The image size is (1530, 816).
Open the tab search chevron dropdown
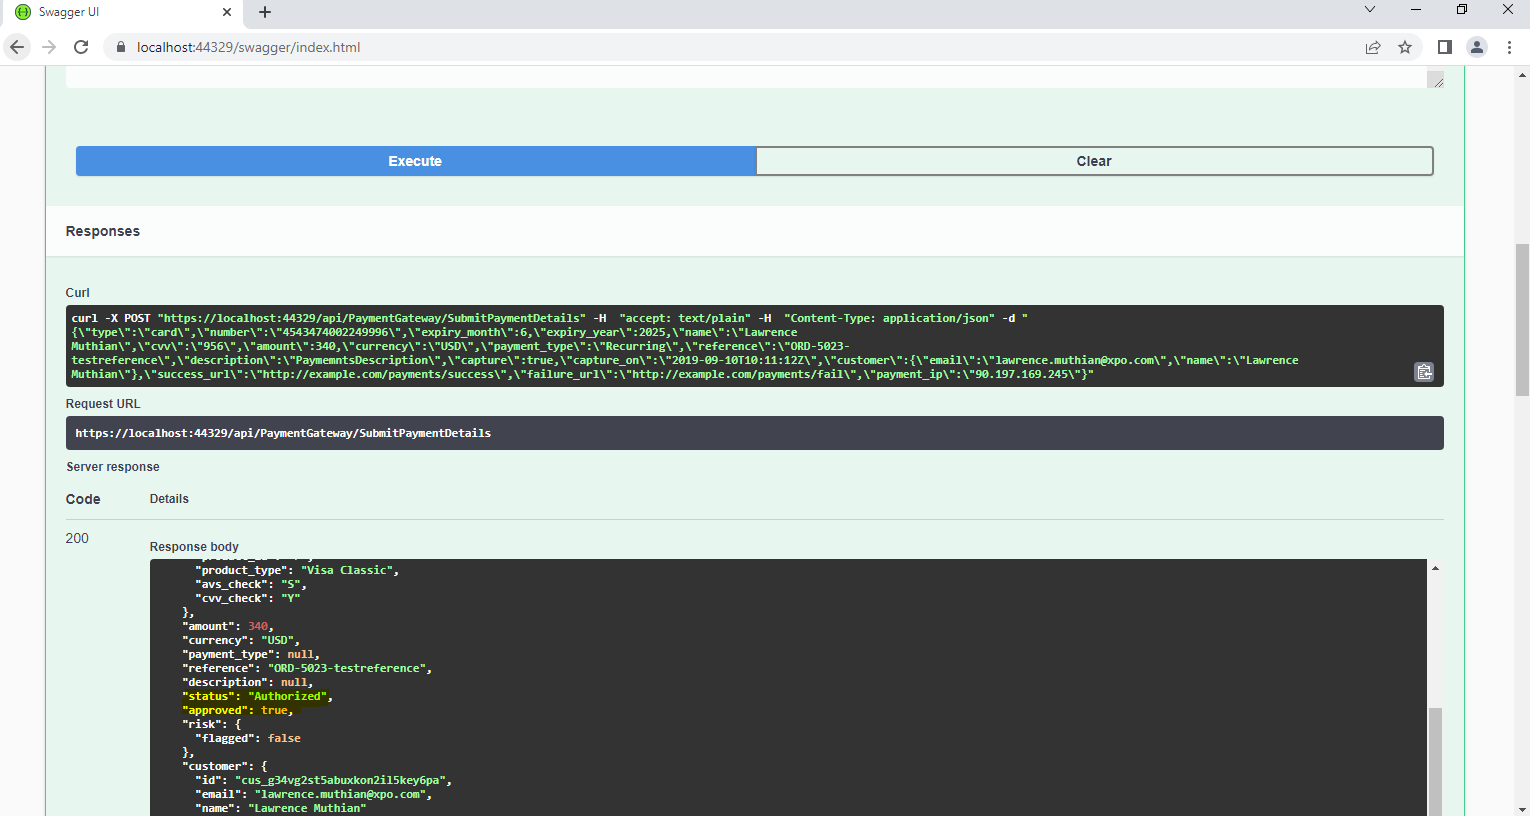click(x=1368, y=12)
